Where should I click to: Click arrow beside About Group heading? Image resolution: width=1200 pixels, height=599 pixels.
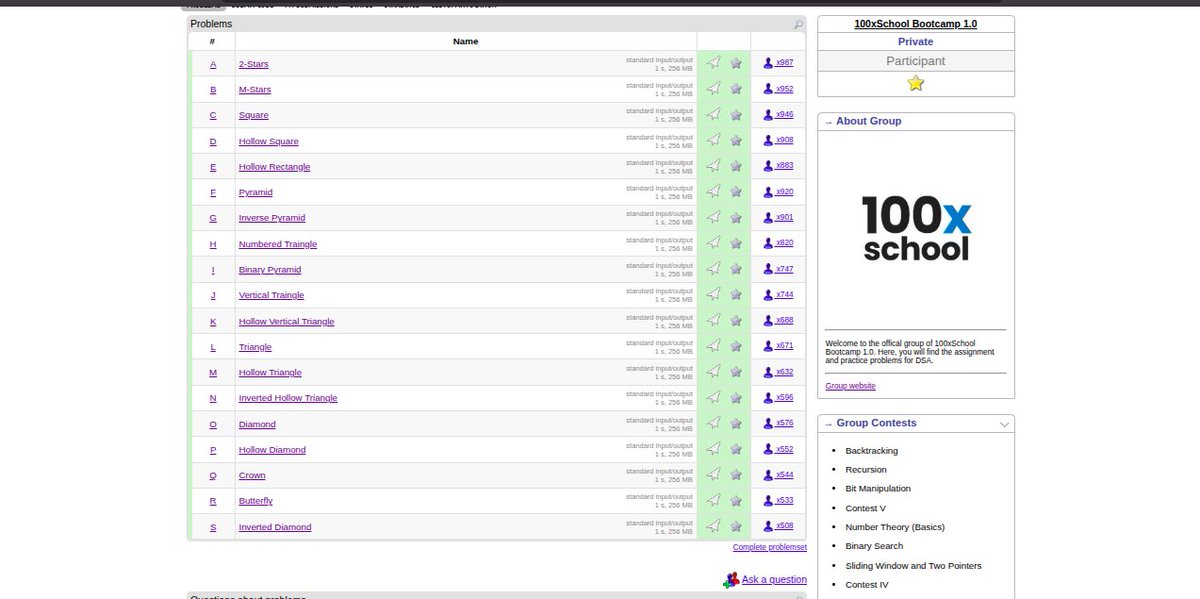coord(828,121)
